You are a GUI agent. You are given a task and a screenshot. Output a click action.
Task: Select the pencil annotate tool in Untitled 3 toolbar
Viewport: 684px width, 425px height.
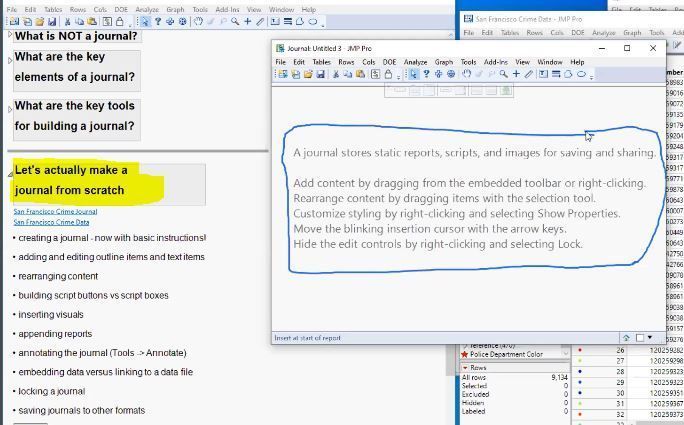click(x=528, y=74)
